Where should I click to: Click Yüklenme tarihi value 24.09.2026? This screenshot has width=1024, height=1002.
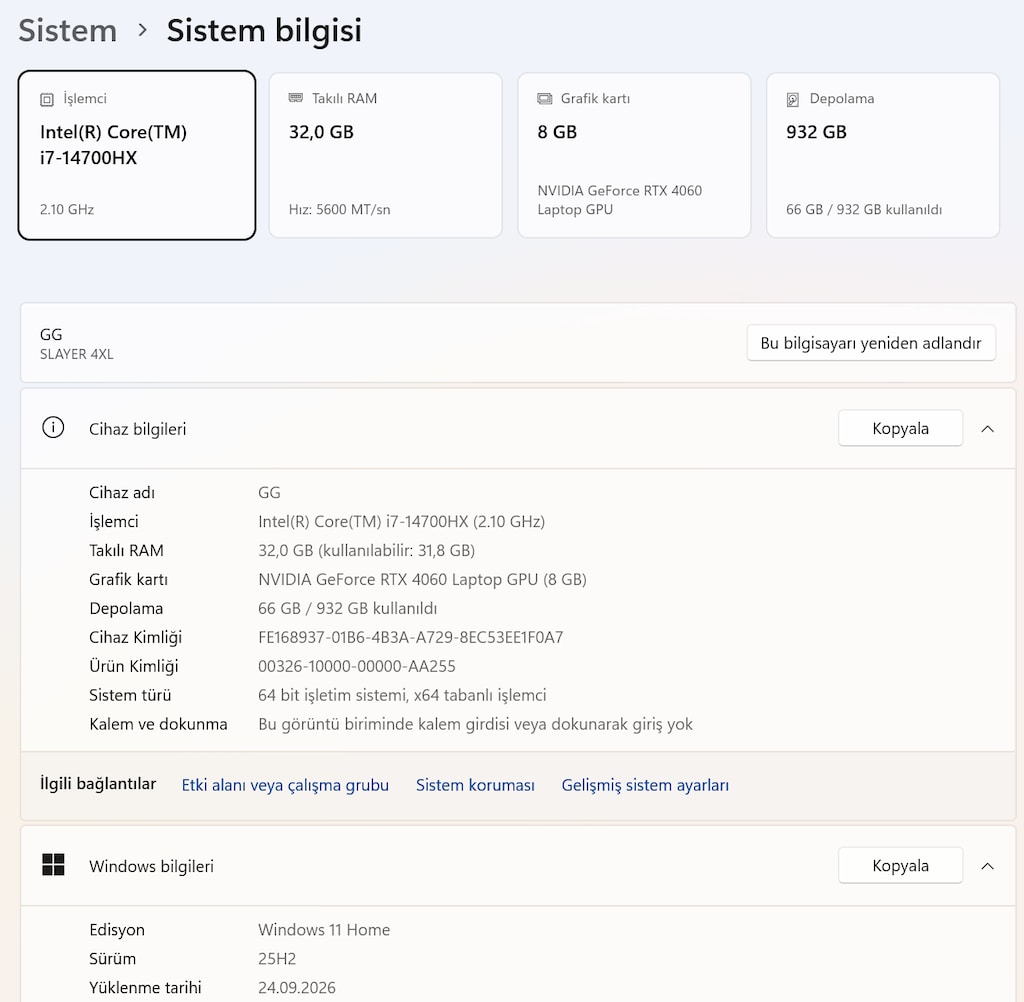[x=296, y=988]
